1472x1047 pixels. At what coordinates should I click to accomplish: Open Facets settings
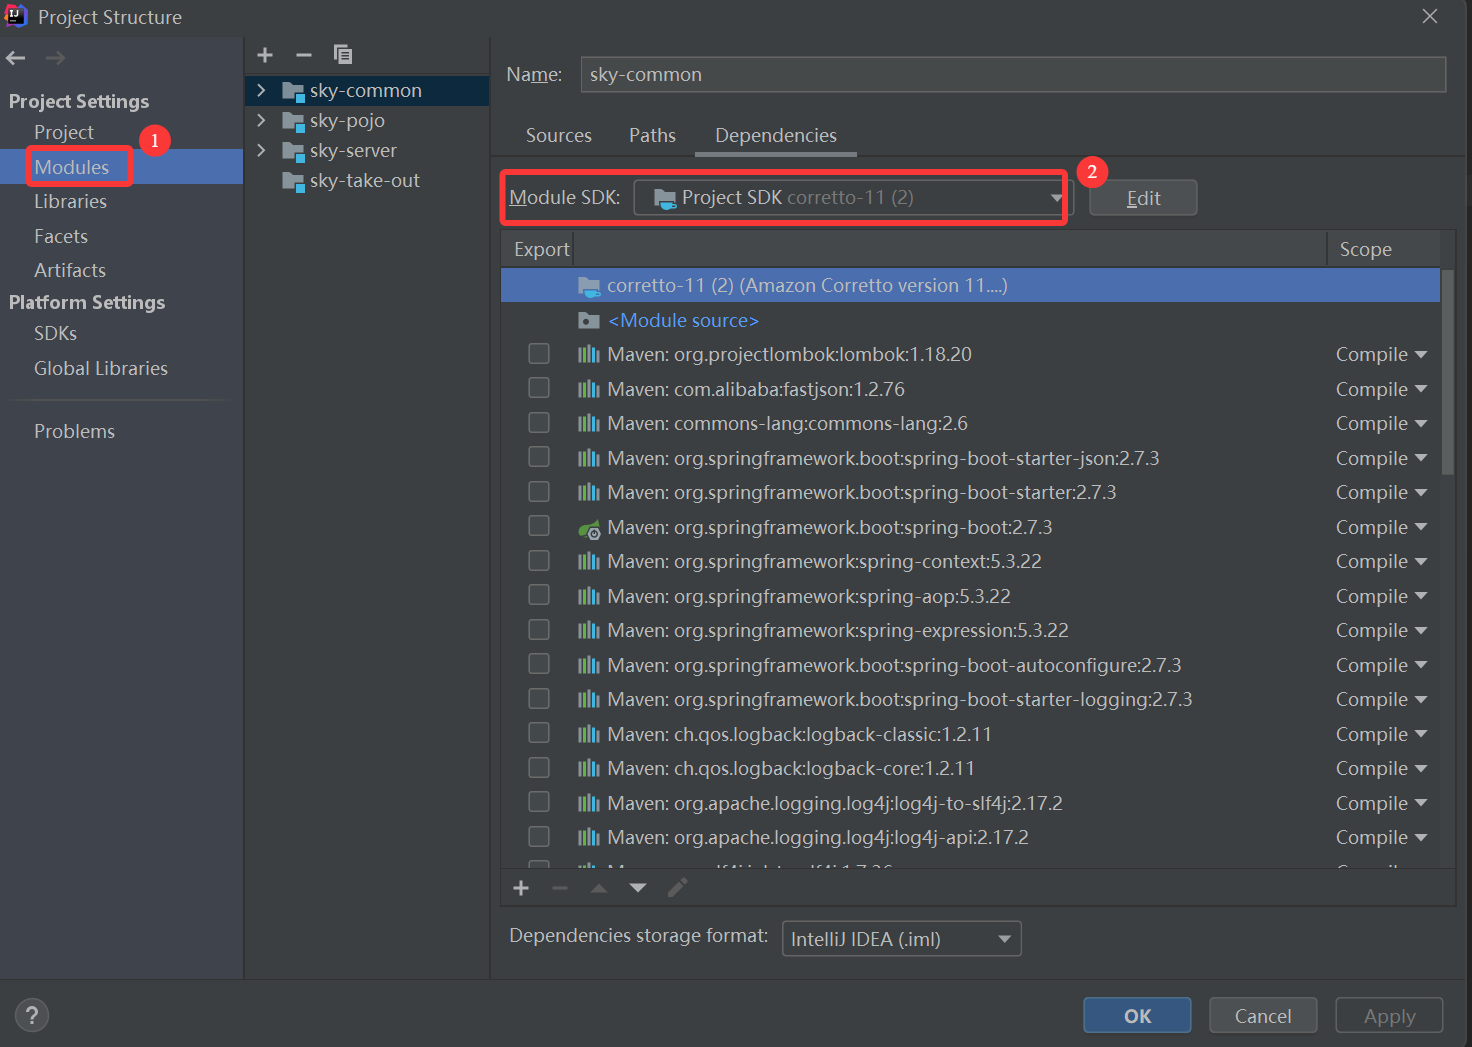pos(61,236)
